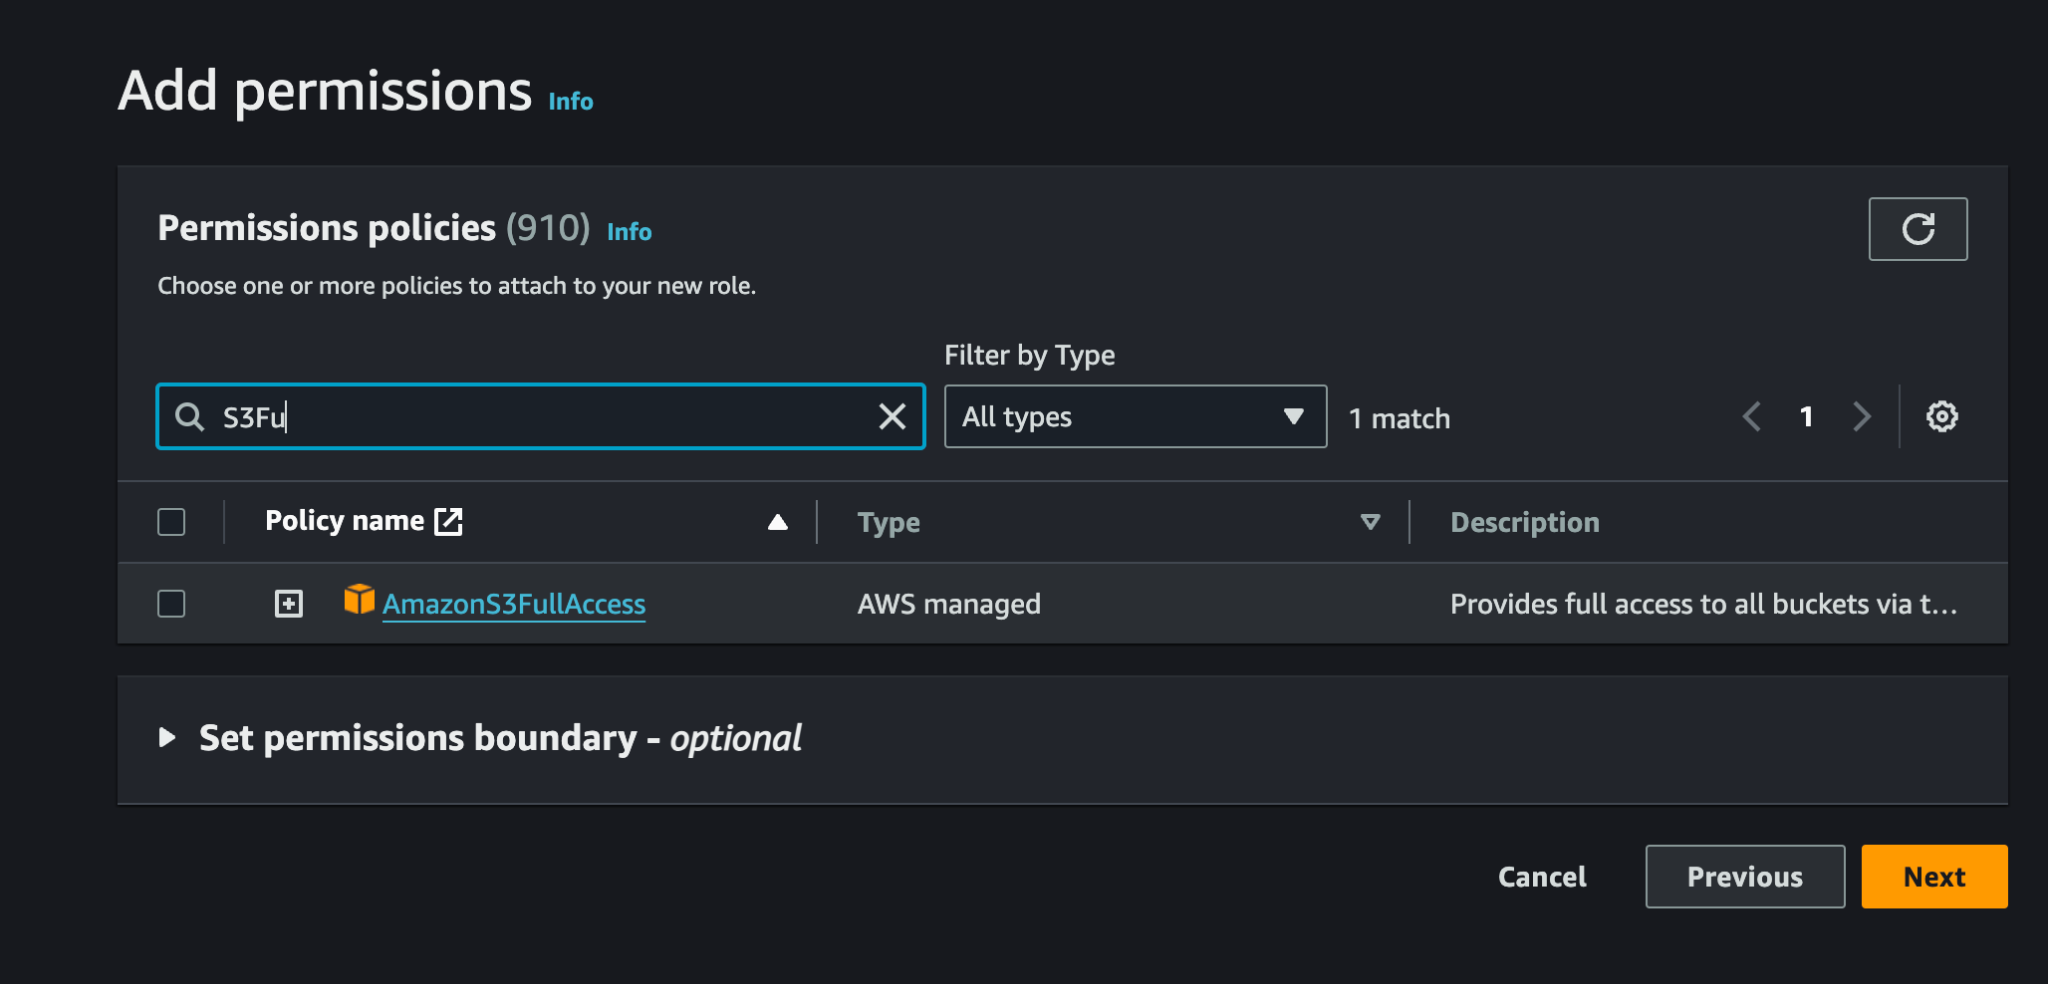Open the AmazonS3FullAccess policy link
The width and height of the screenshot is (2048, 984).
coord(514,604)
